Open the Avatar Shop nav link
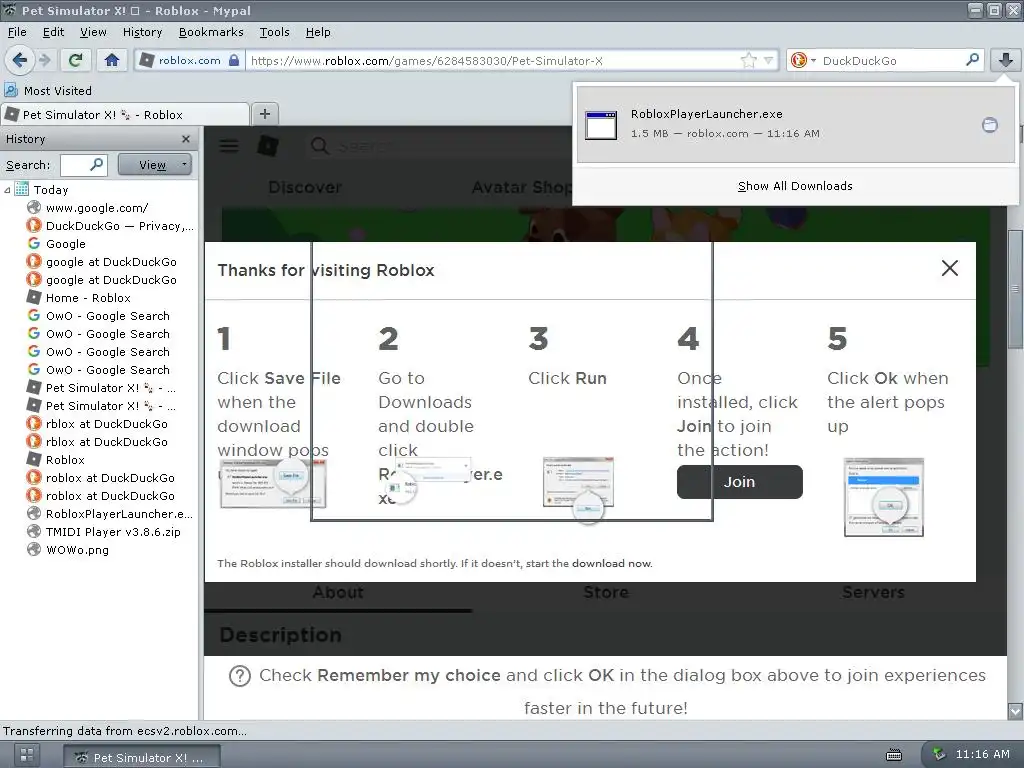The height and width of the screenshot is (768, 1024). (522, 187)
